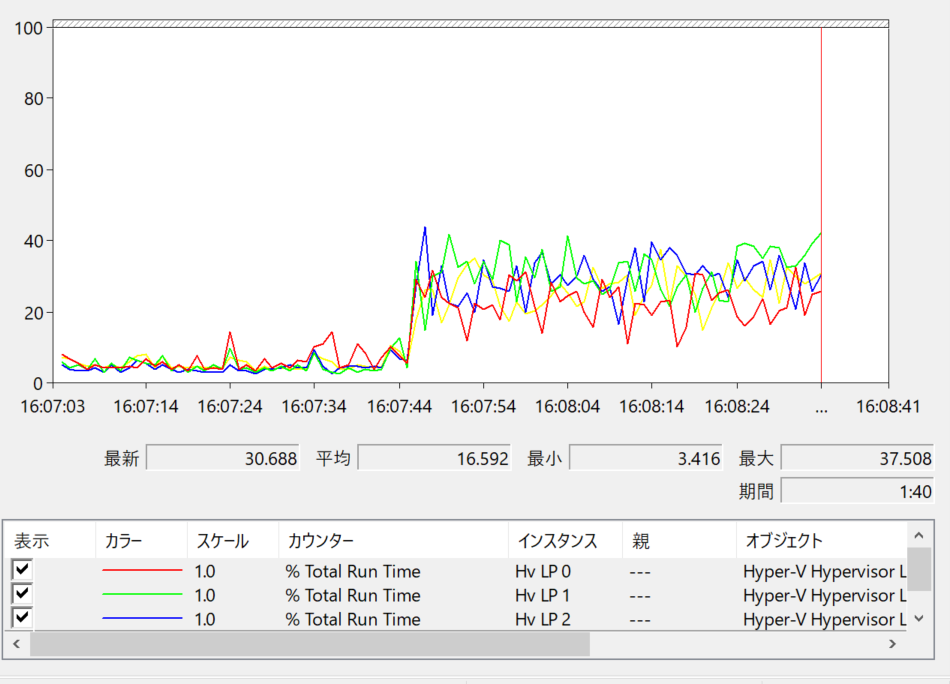Click the 最大 value field 37.508
Image resolution: width=950 pixels, height=684 pixels.
tap(857, 458)
